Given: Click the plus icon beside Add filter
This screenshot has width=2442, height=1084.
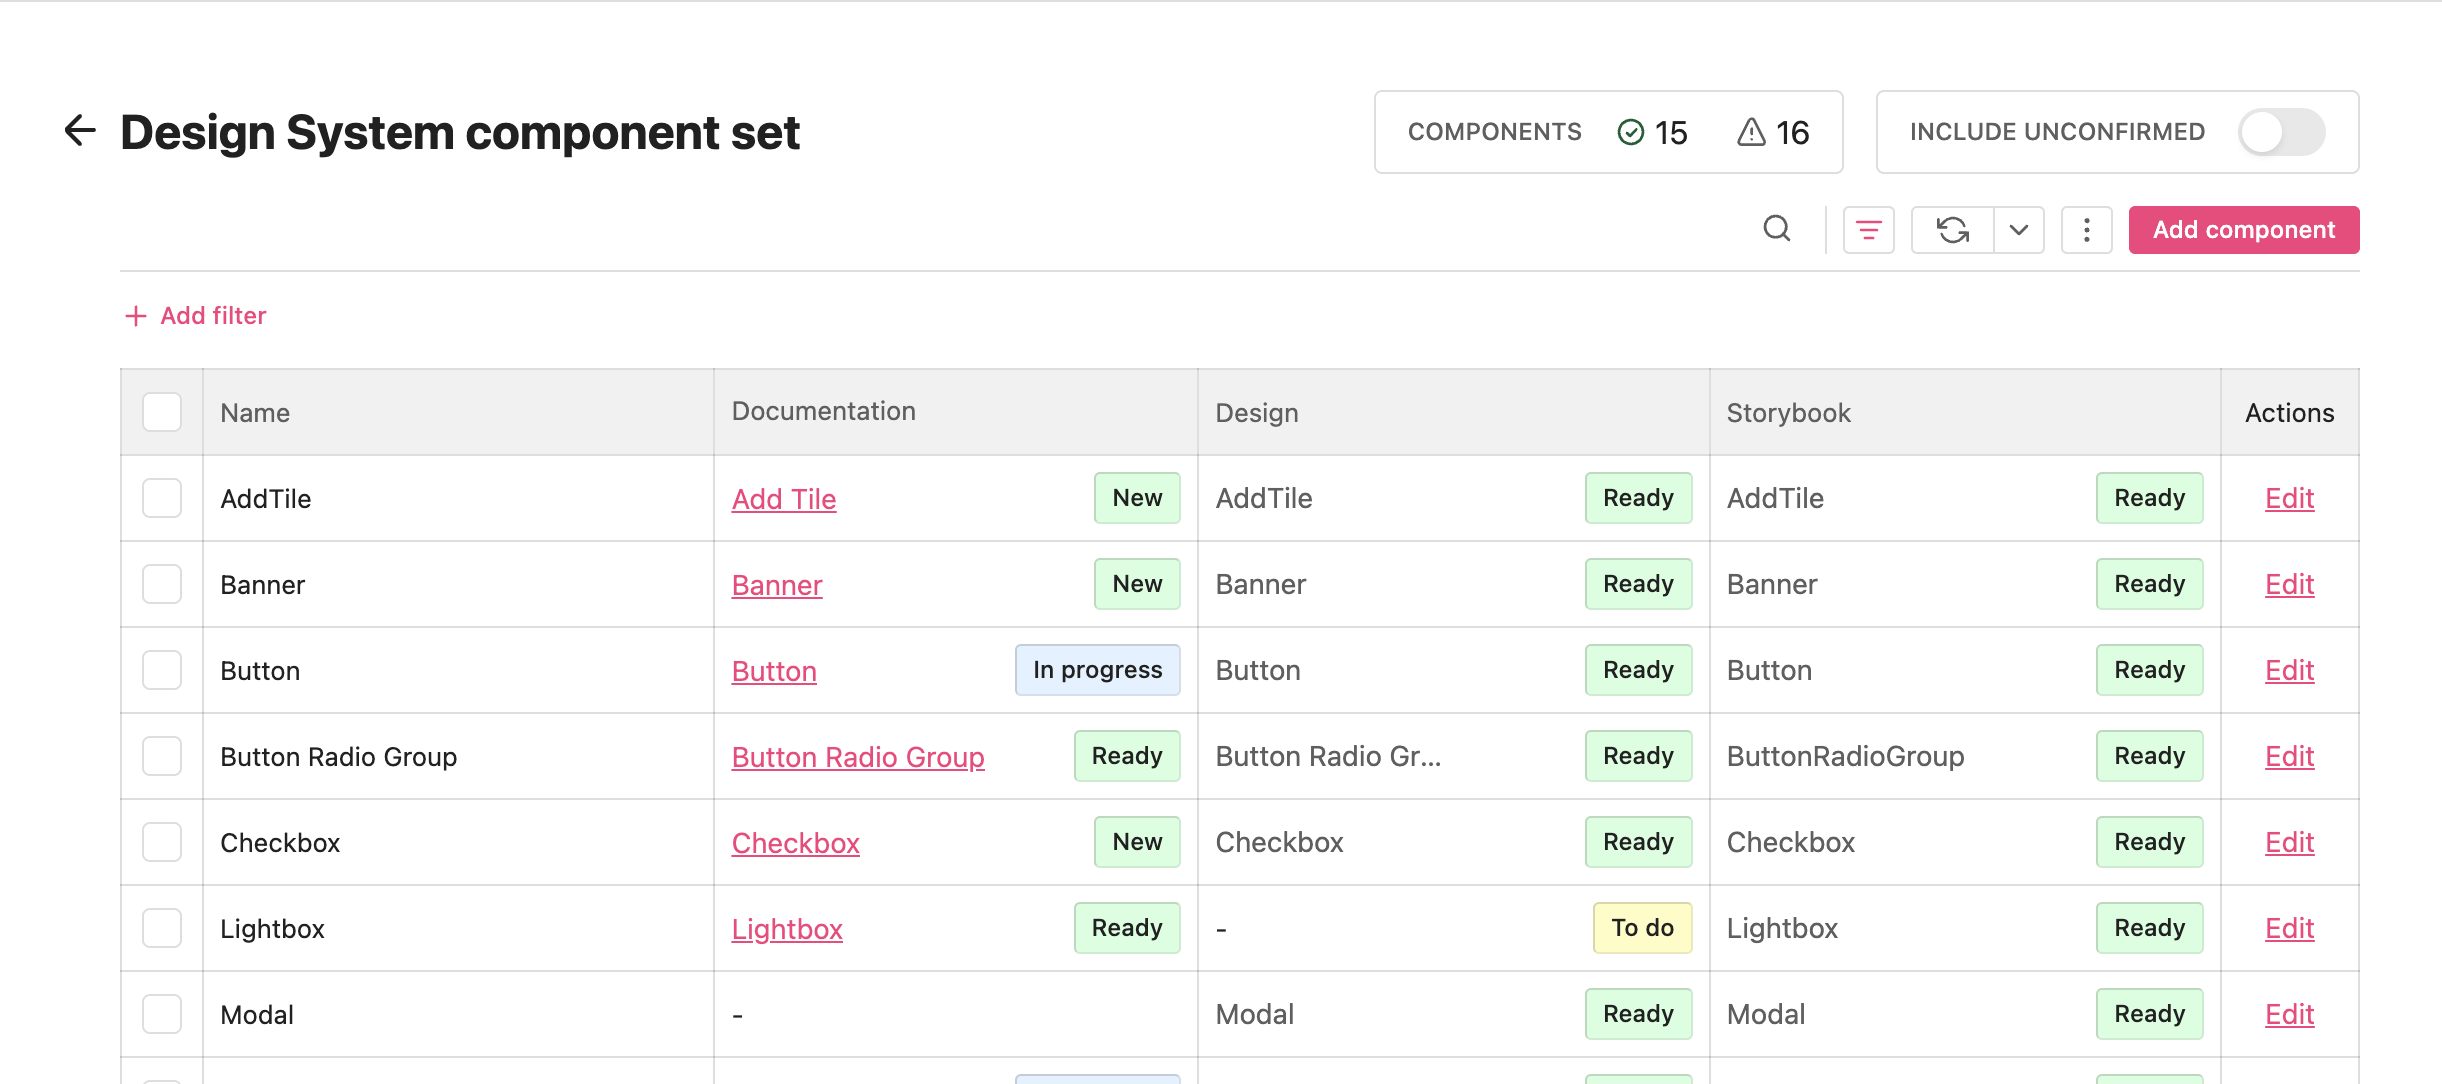Looking at the screenshot, I should (136, 316).
